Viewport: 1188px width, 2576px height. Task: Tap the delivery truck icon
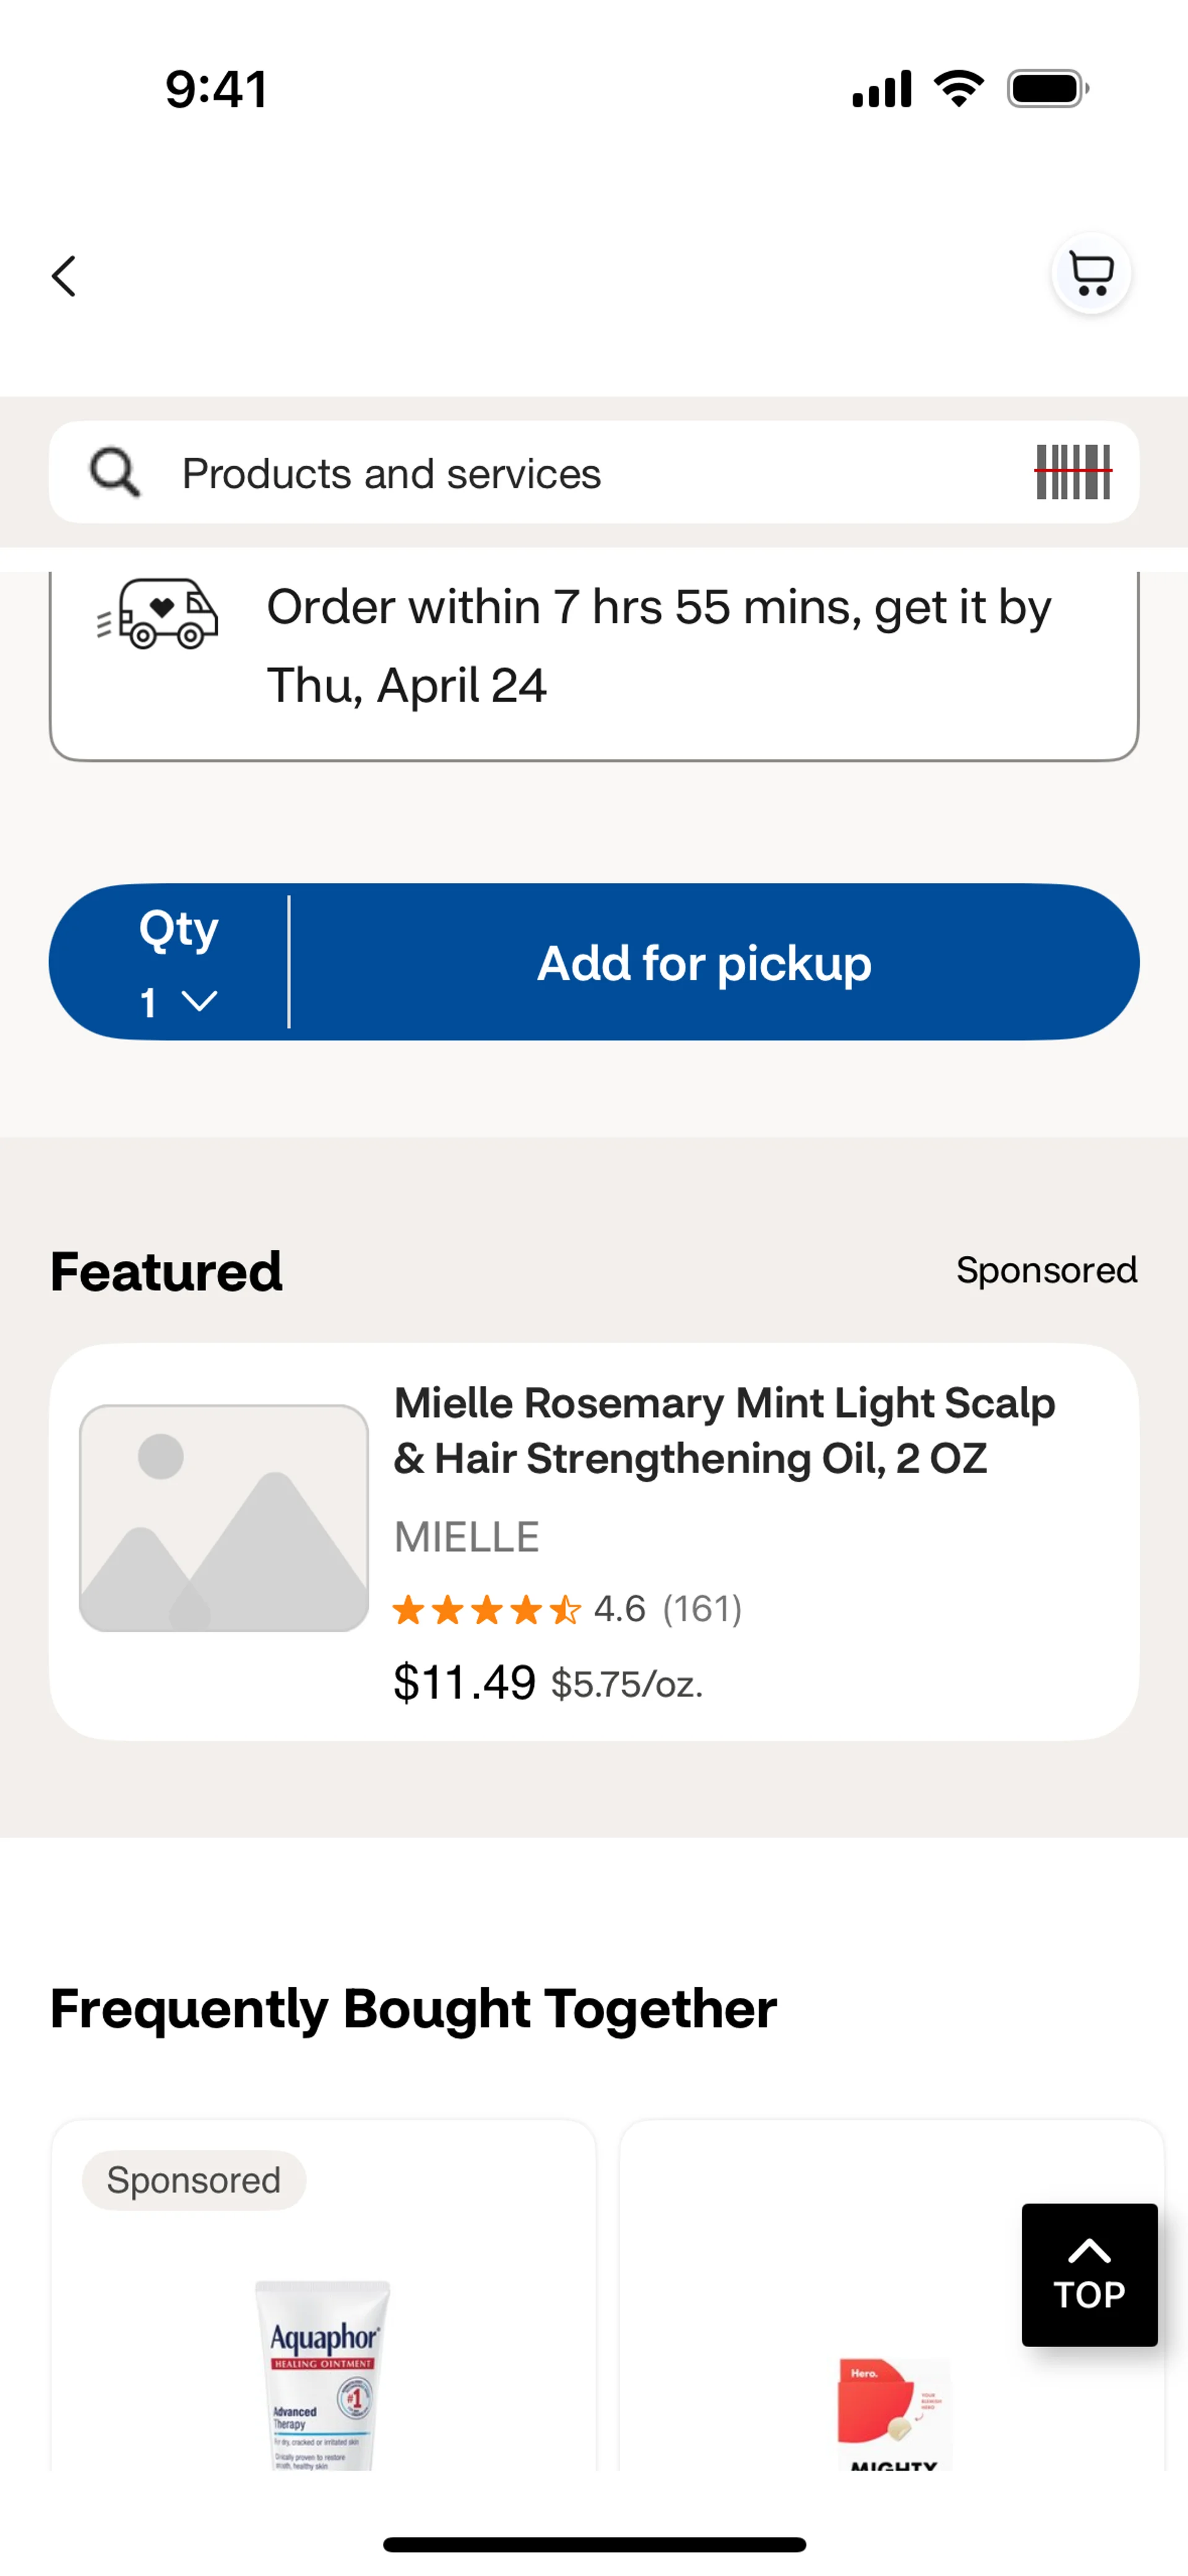(x=158, y=614)
